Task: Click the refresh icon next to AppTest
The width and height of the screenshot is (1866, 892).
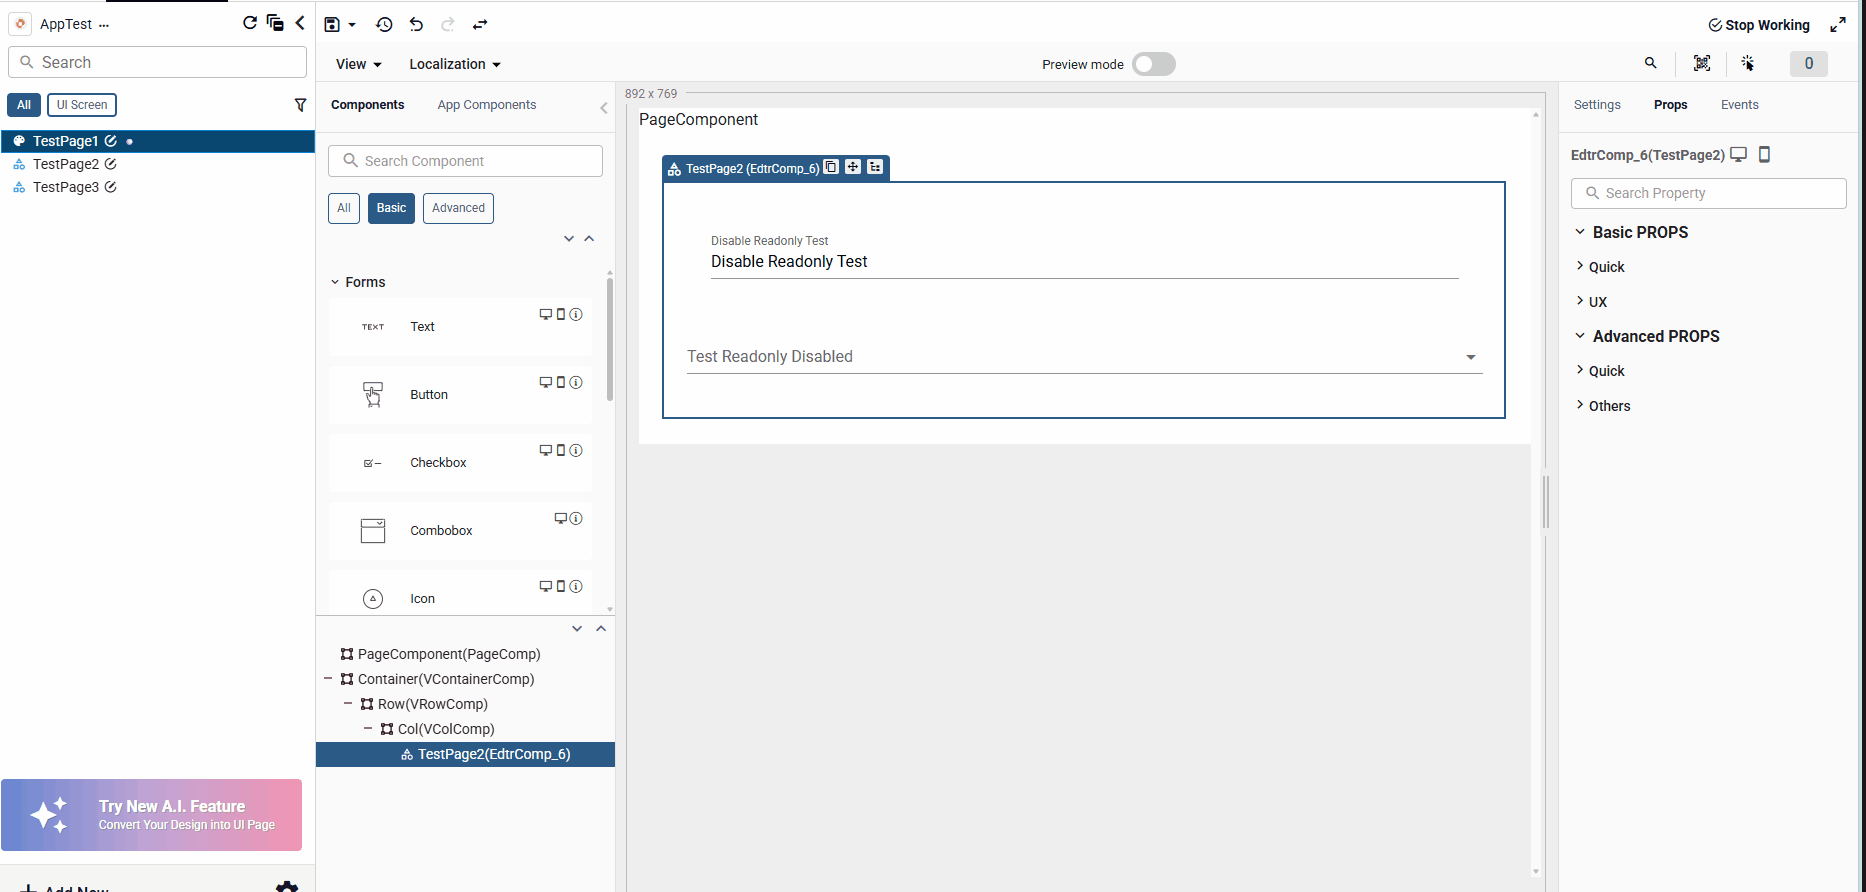Action: (x=250, y=23)
